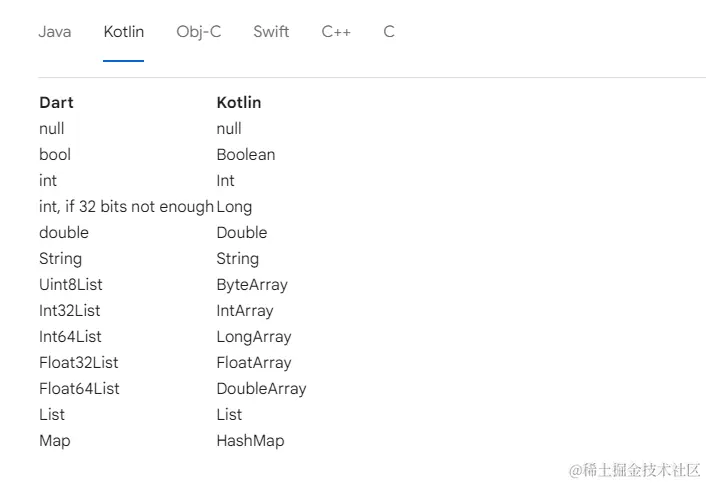Select the Kotlin tab
The width and height of the screenshot is (706, 484).
tap(123, 32)
